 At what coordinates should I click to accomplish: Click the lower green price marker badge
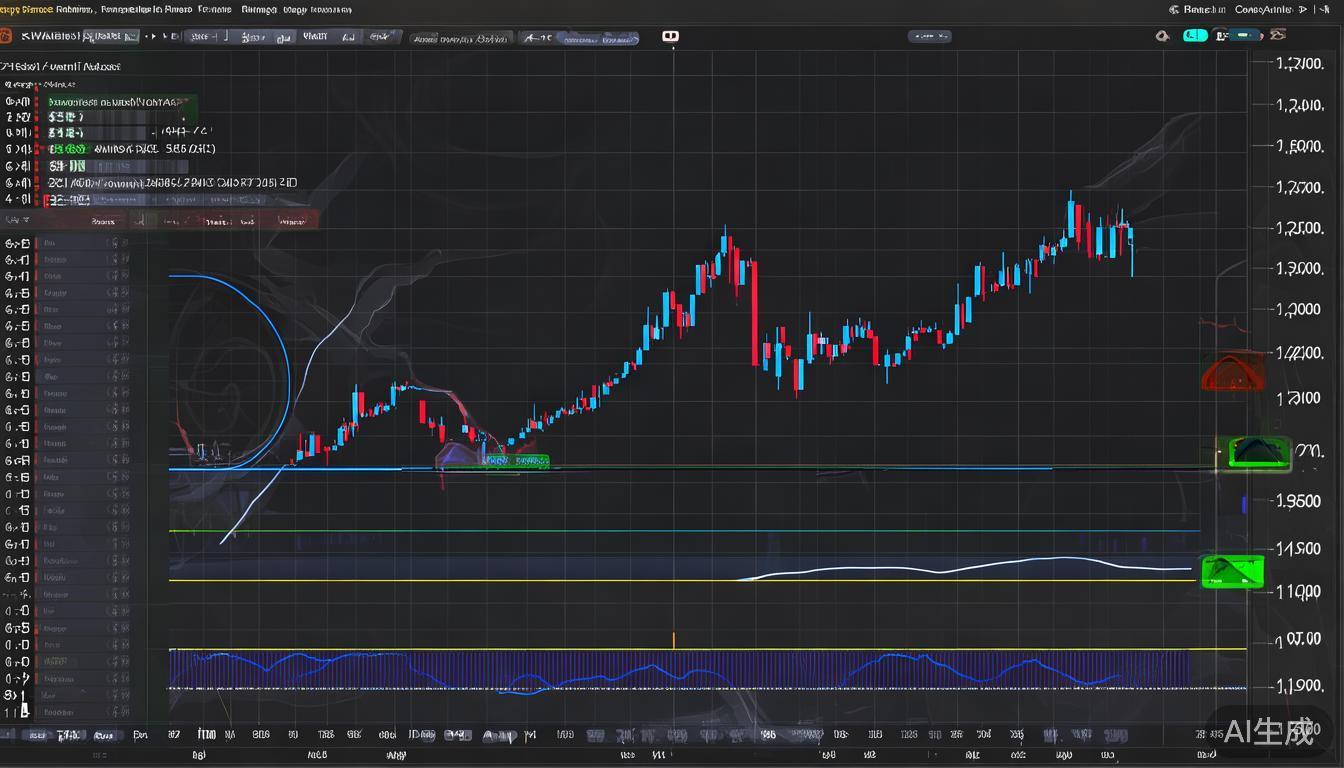(x=1232, y=572)
